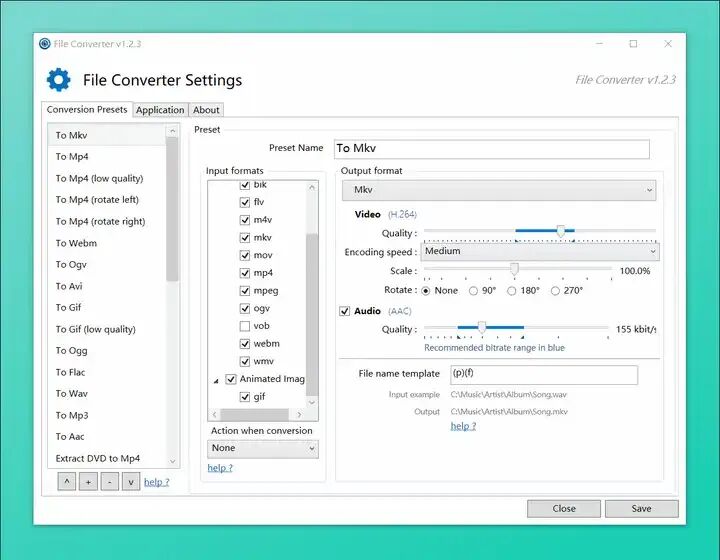Image resolution: width=720 pixels, height=560 pixels.
Task: Collapse the Animated Images tree group
Action: tap(216, 381)
